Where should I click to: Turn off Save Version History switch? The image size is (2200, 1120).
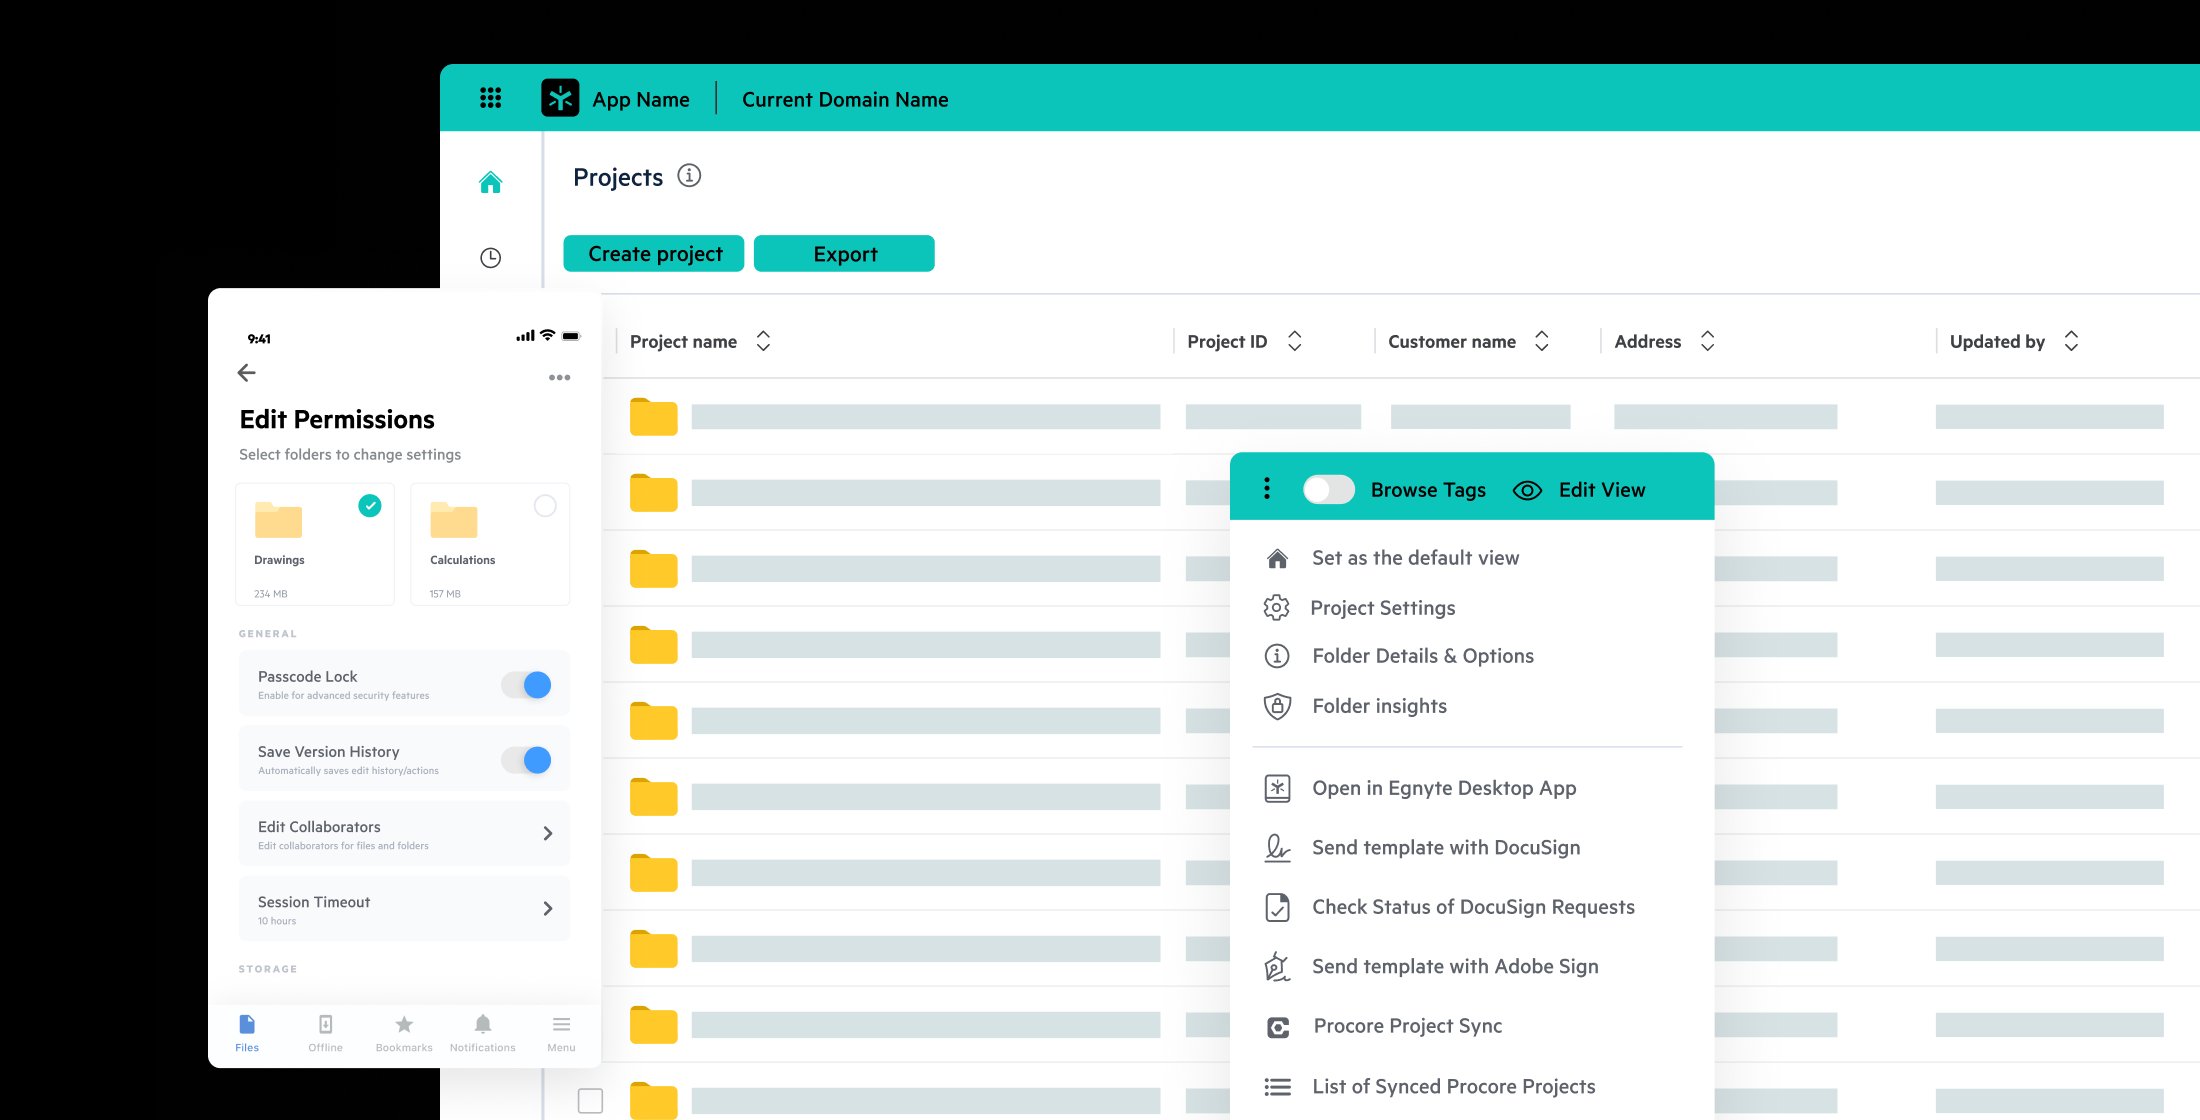pos(527,760)
